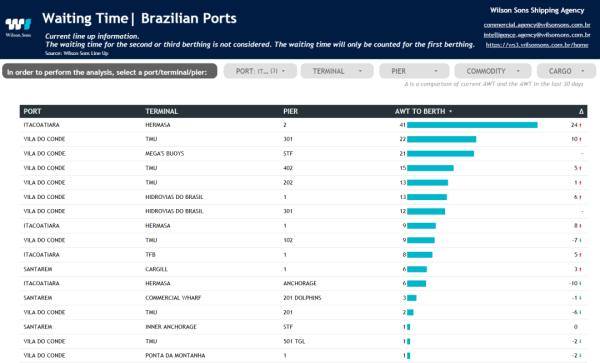The height and width of the screenshot is (363, 600).
Task: Click the Ponta da Montanha terminal cell
Action: [x=175, y=356]
